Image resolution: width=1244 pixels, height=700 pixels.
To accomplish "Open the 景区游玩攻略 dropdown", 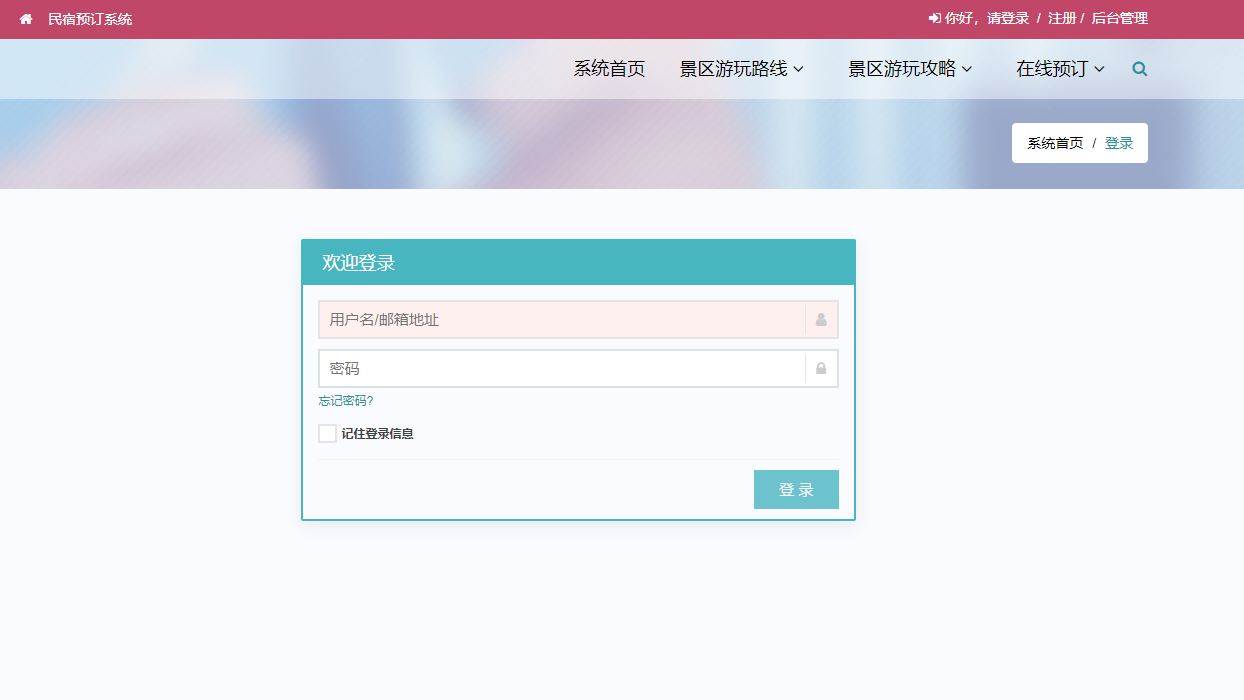I will [x=910, y=69].
